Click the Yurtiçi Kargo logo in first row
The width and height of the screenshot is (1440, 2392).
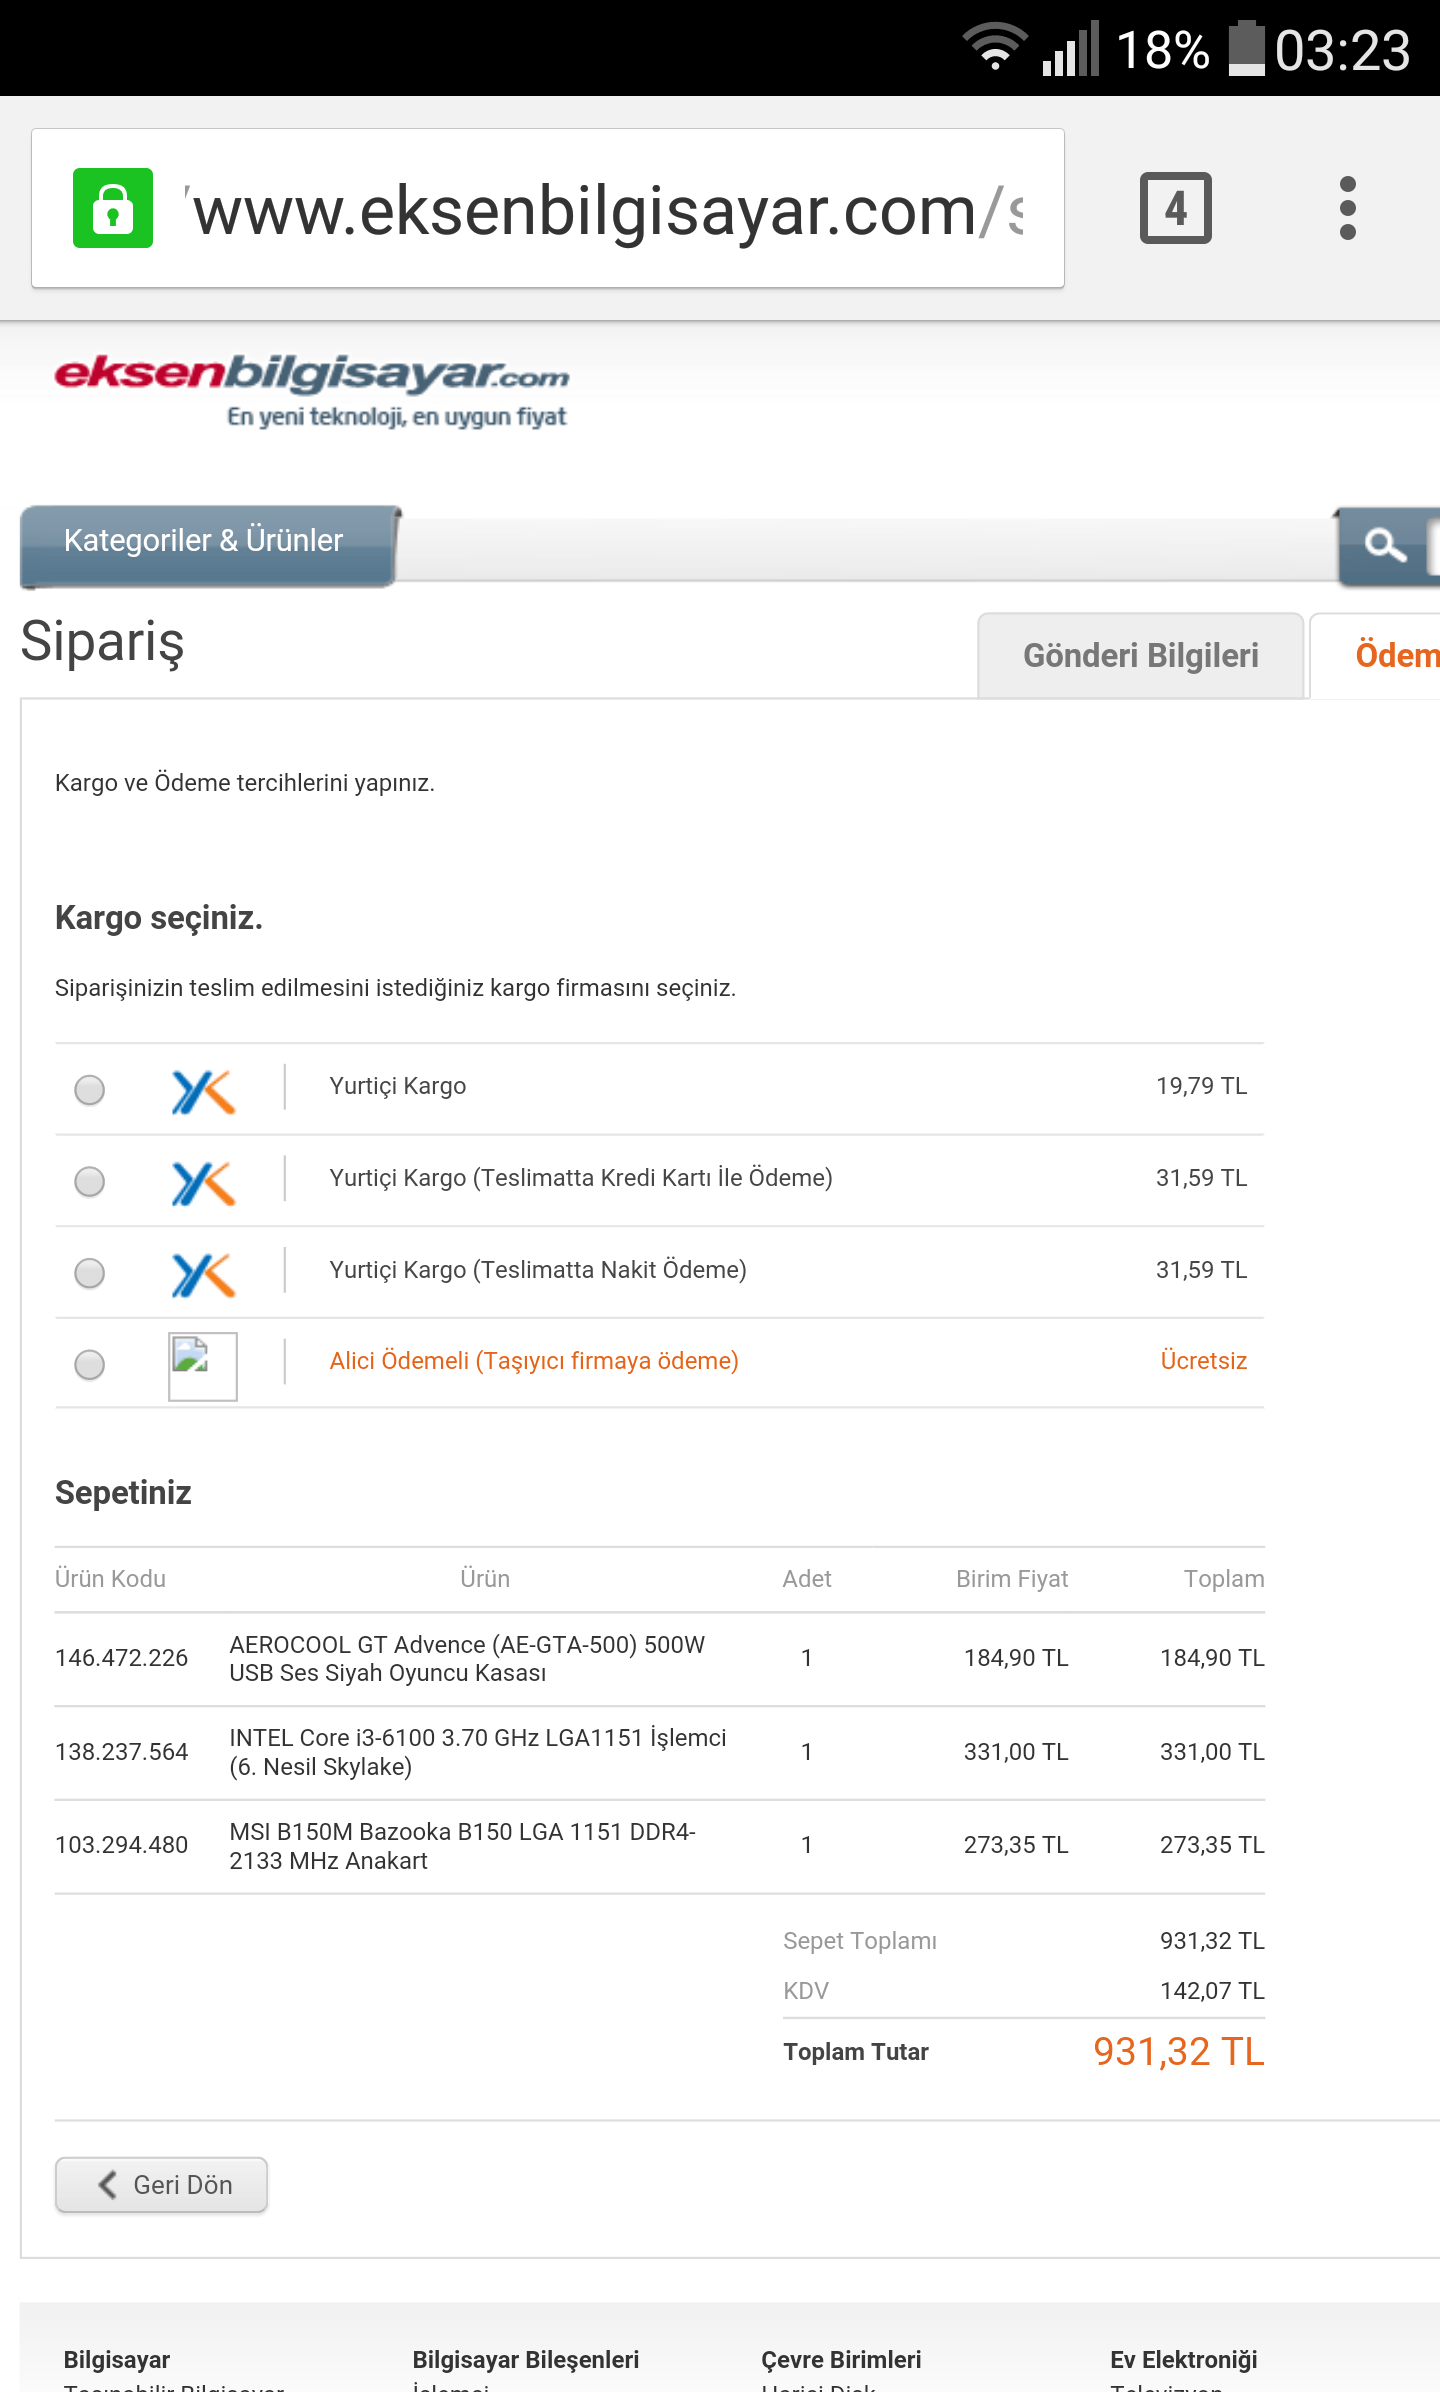click(x=203, y=1090)
